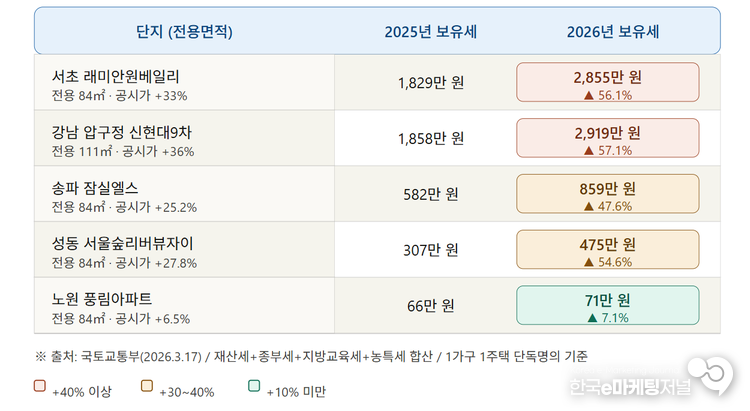
Task: Click the 66만 원 2025 tax value
Action: 430,305
